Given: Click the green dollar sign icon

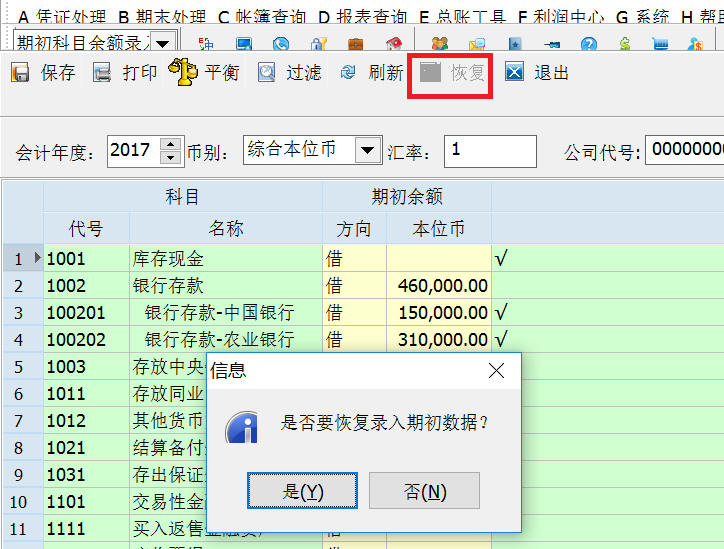Looking at the screenshot, I should (x=625, y=44).
